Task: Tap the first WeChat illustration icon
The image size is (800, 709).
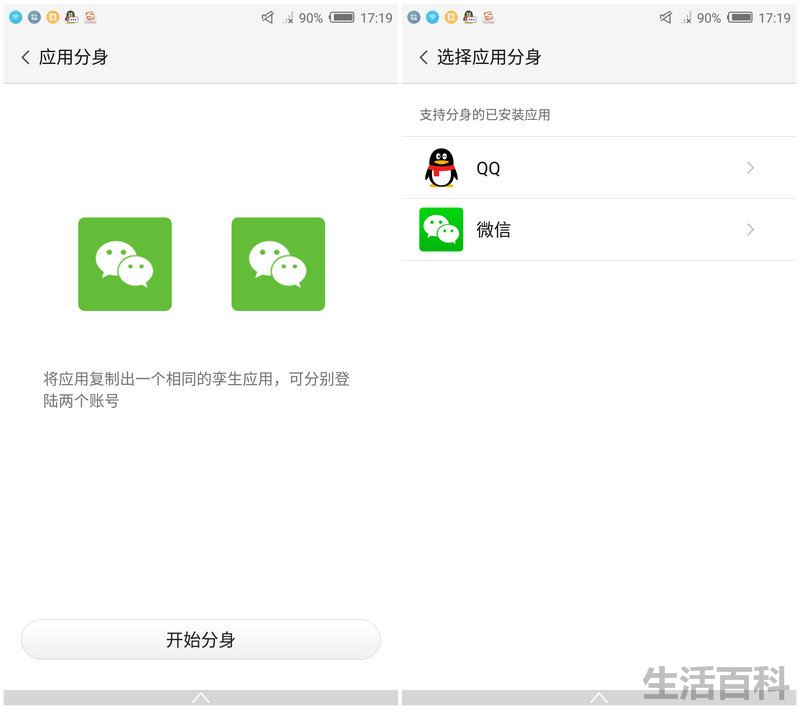Action: [x=124, y=264]
